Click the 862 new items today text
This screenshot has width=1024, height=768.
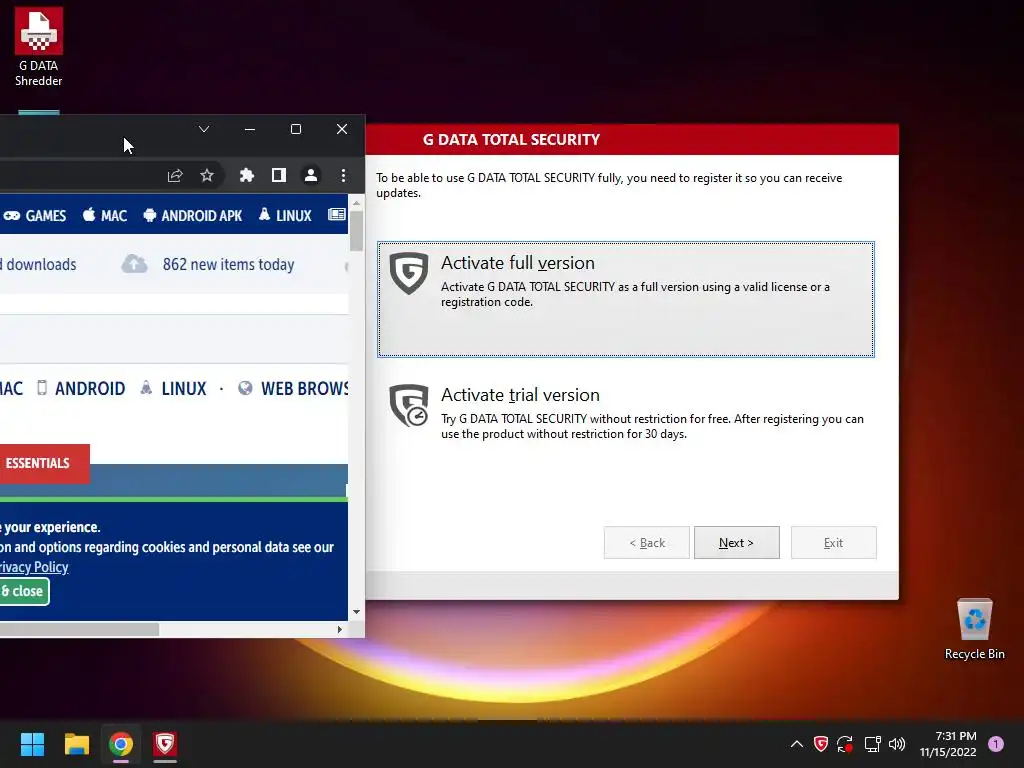[229, 264]
